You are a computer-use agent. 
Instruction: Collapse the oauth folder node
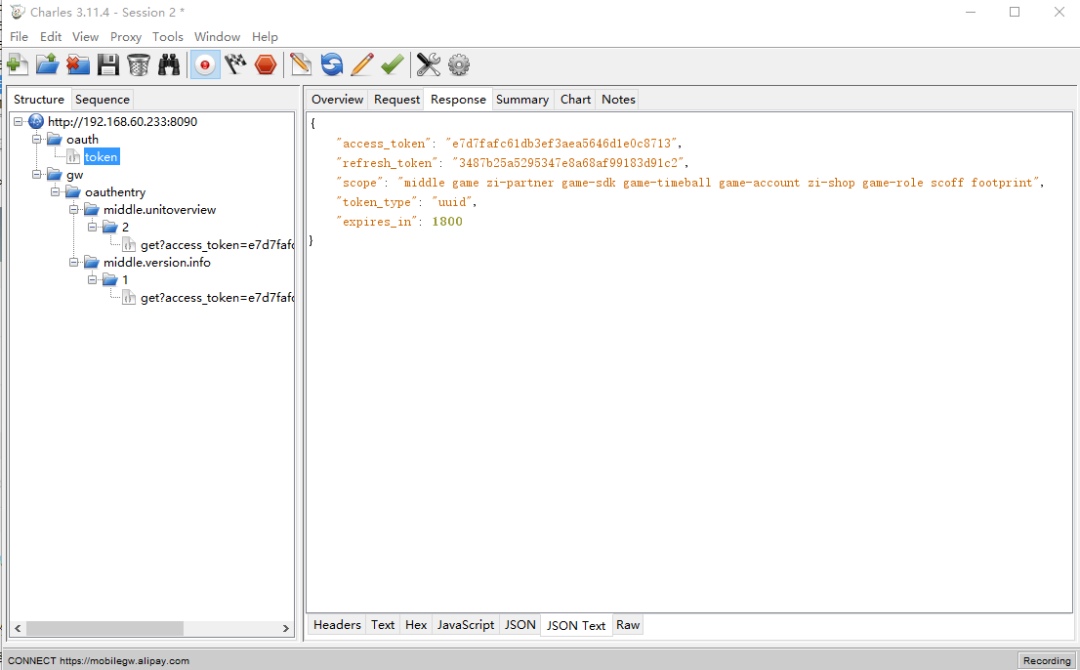(x=37, y=139)
